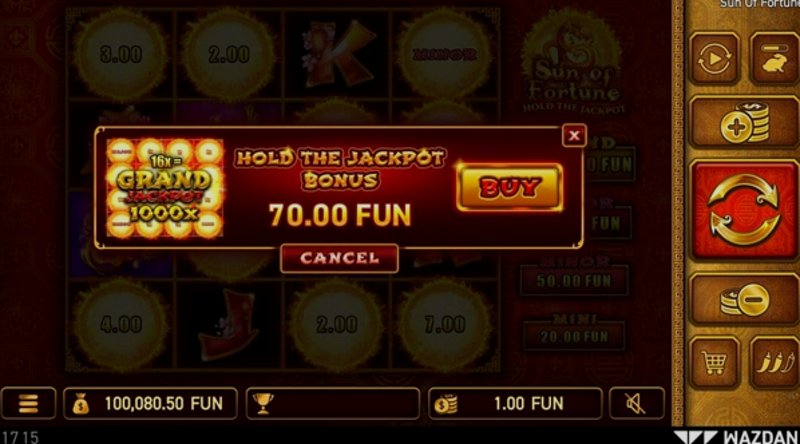Toggle fast spin mode rabbit icon
Image resolution: width=800 pixels, height=444 pixels.
click(x=774, y=59)
